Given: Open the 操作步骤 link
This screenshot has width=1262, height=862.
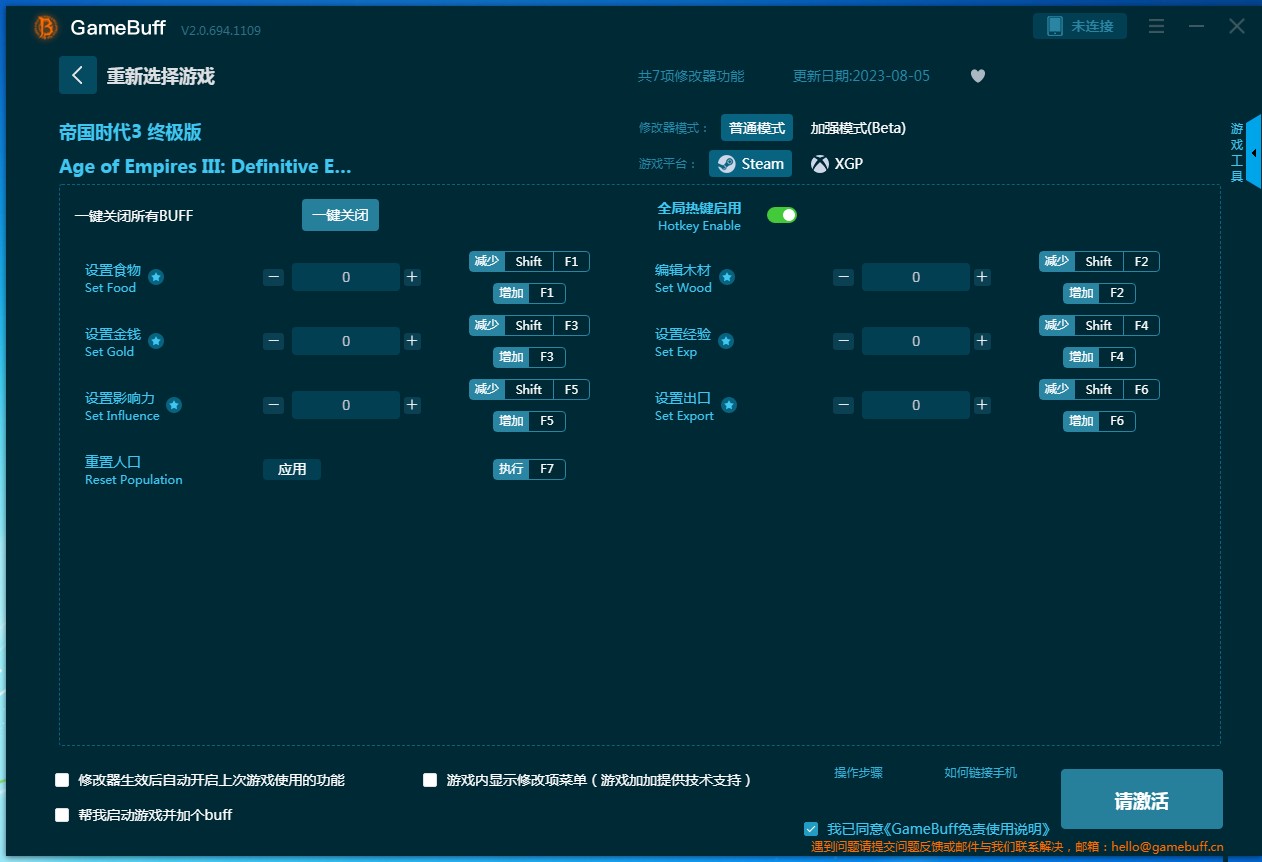Looking at the screenshot, I should (x=859, y=772).
